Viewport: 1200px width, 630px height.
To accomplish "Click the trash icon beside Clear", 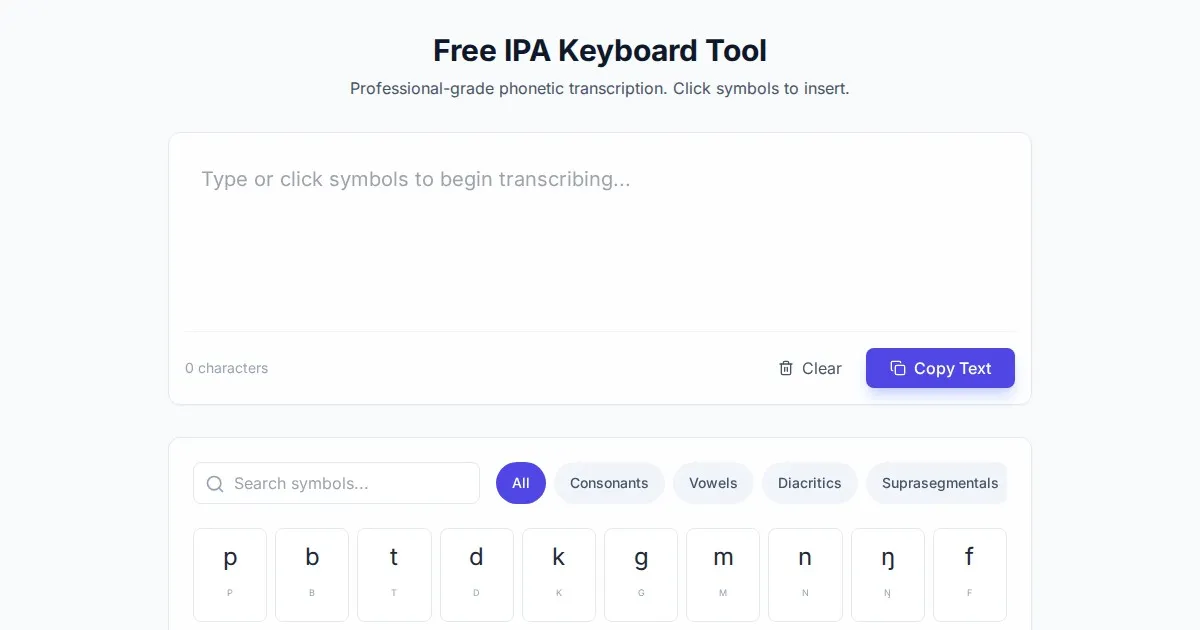I will (x=786, y=368).
